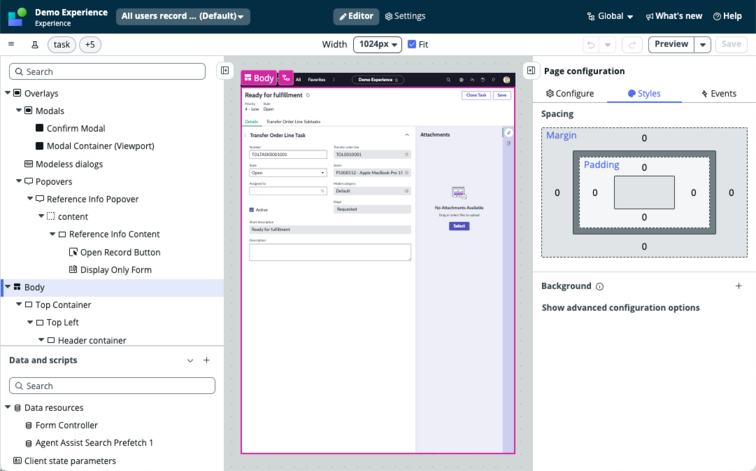Click the attachment upload illustration in preview
Viewport: 756px width, 471px height.
click(459, 193)
